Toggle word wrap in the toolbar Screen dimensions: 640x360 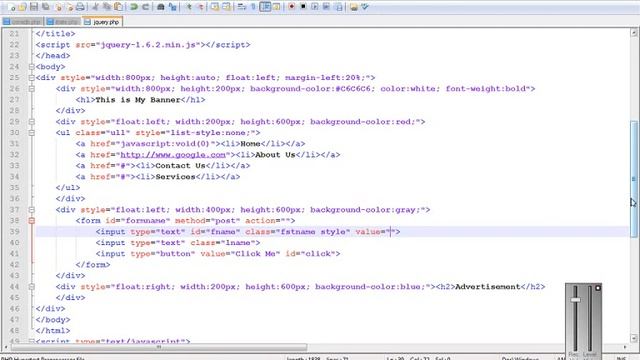[x=242, y=7]
